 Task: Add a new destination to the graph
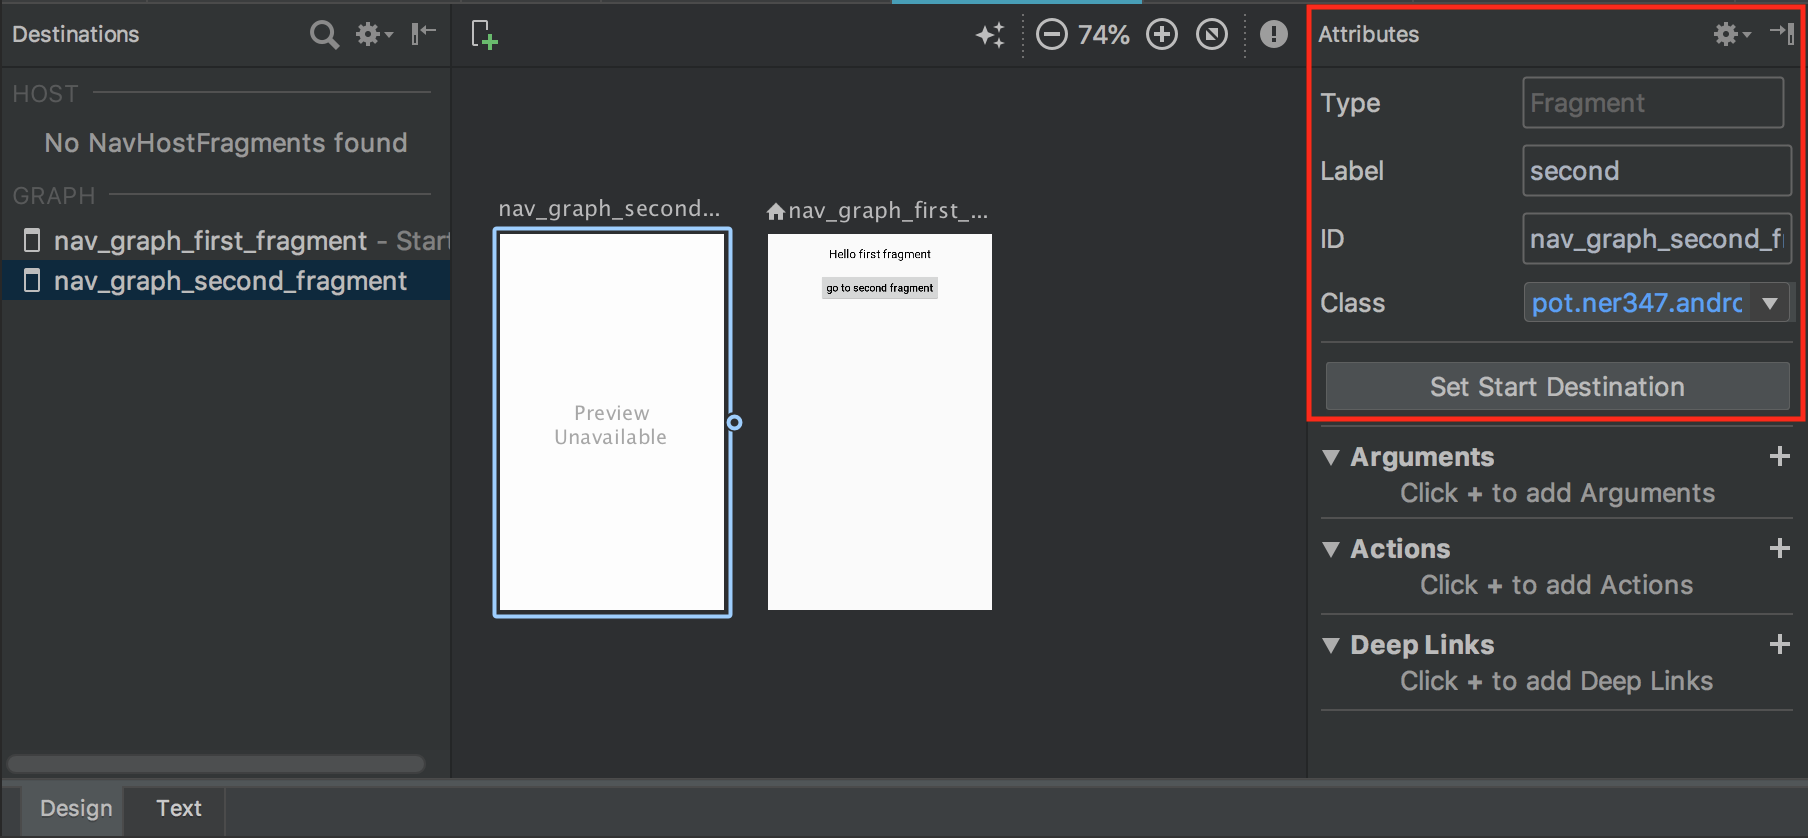click(484, 35)
